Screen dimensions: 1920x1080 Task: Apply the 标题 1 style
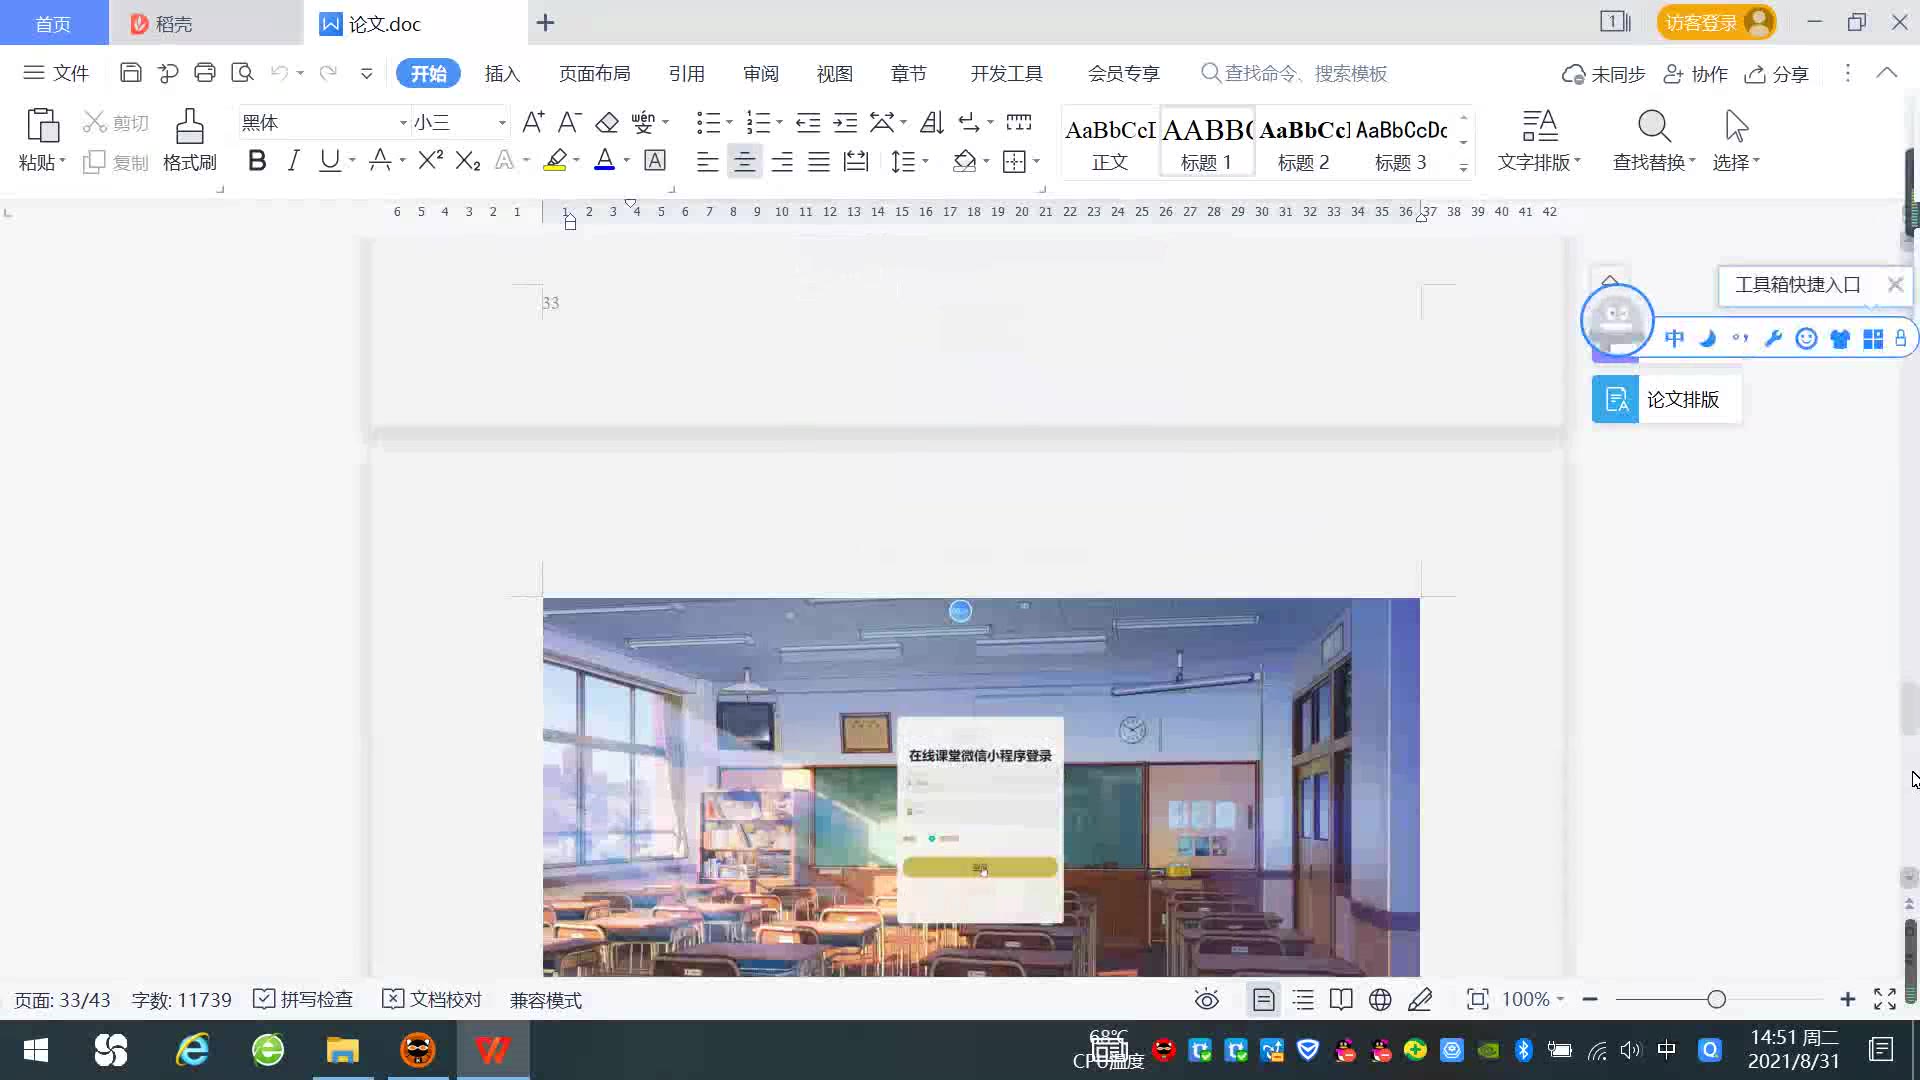point(1207,142)
